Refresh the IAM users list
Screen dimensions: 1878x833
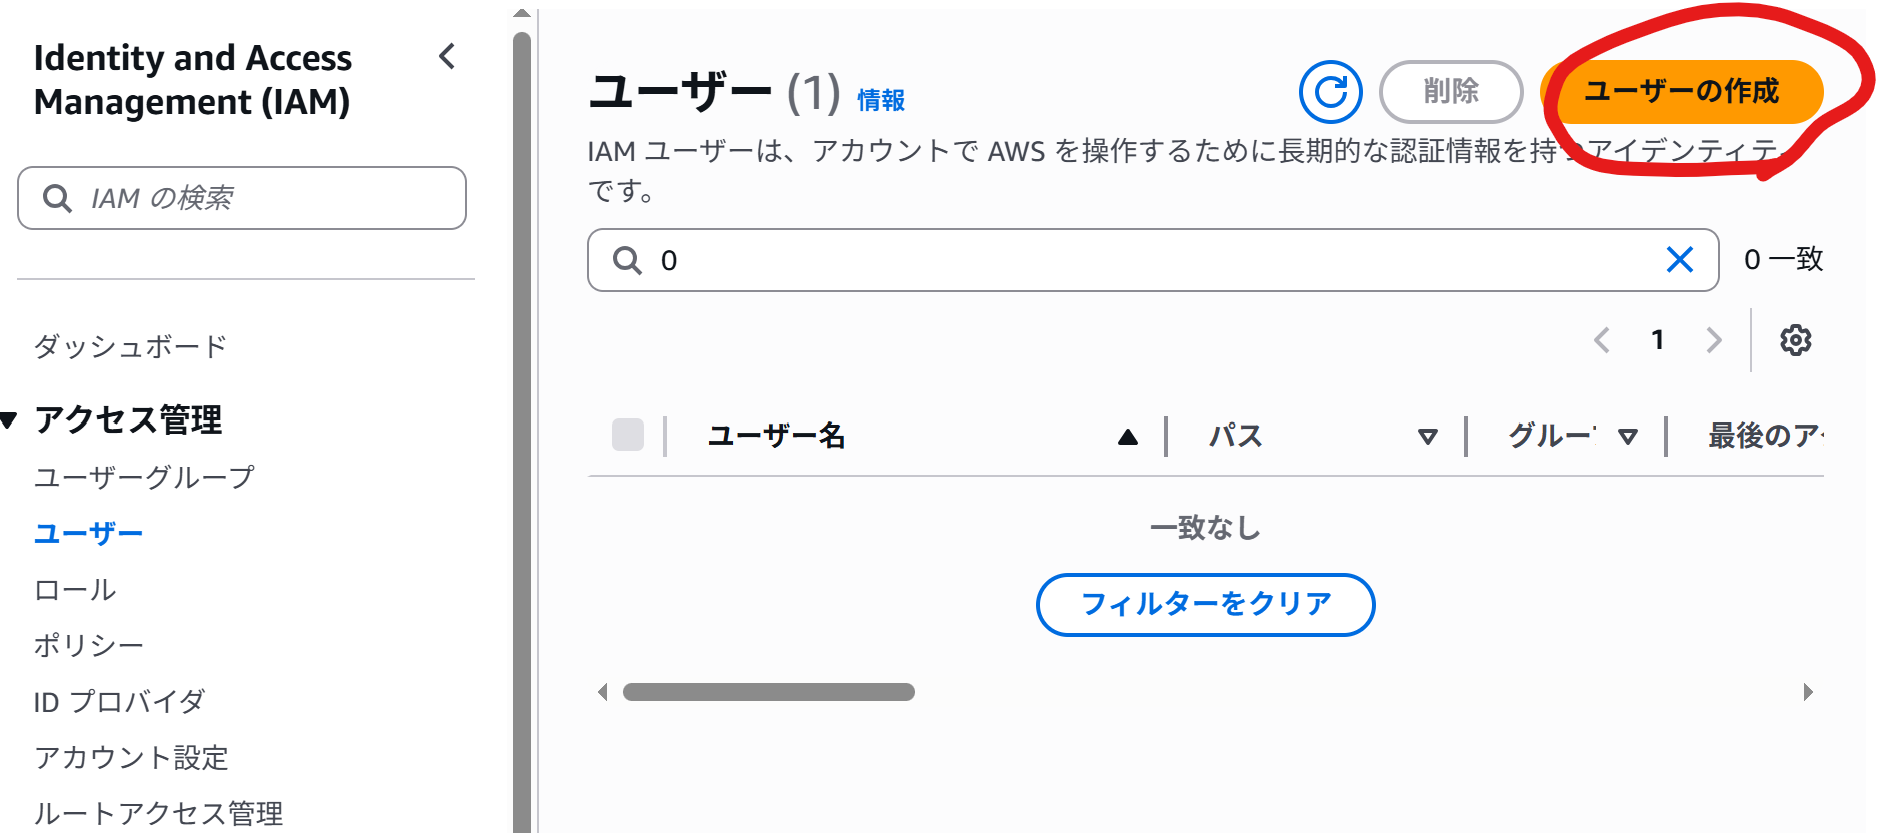[x=1330, y=92]
